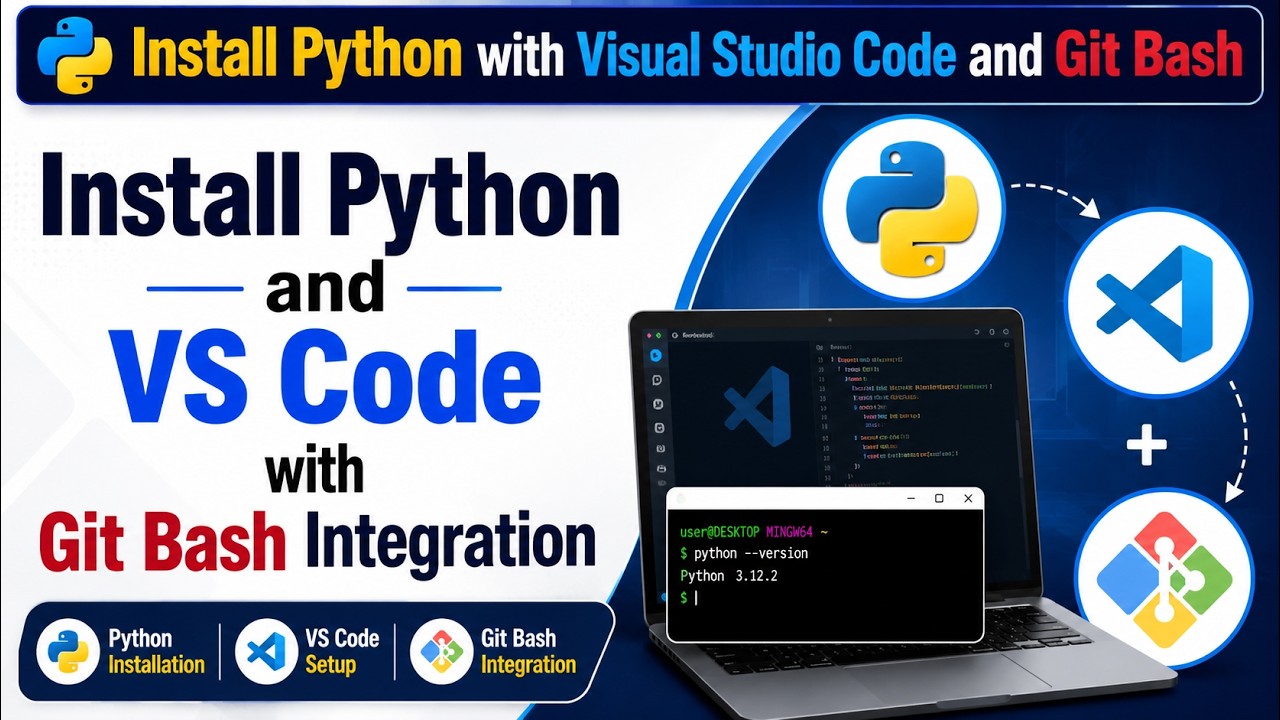Viewport: 1280px width, 720px height.
Task: Click the large VS Code logo circle
Action: tap(1158, 302)
